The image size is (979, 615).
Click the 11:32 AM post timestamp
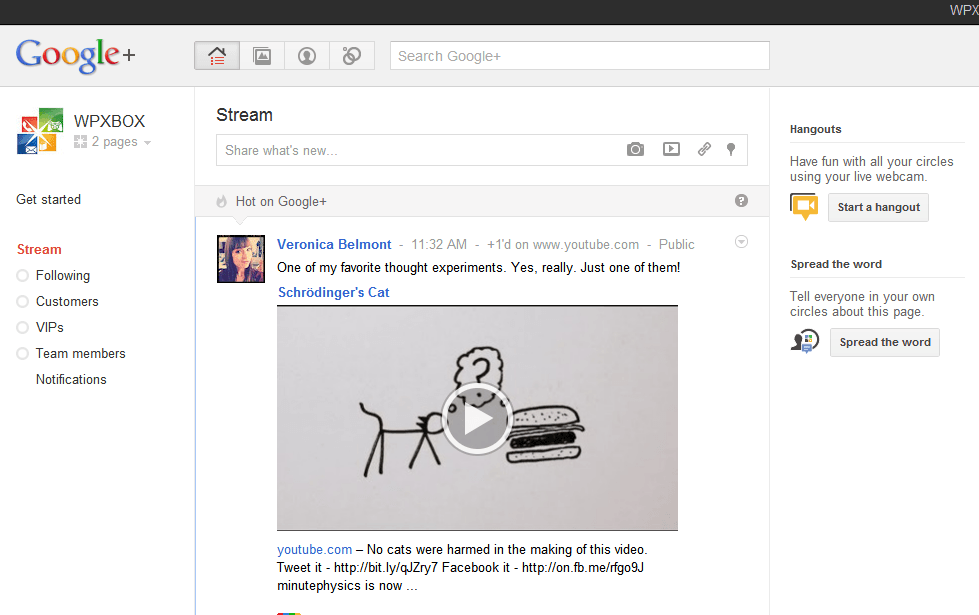439,244
